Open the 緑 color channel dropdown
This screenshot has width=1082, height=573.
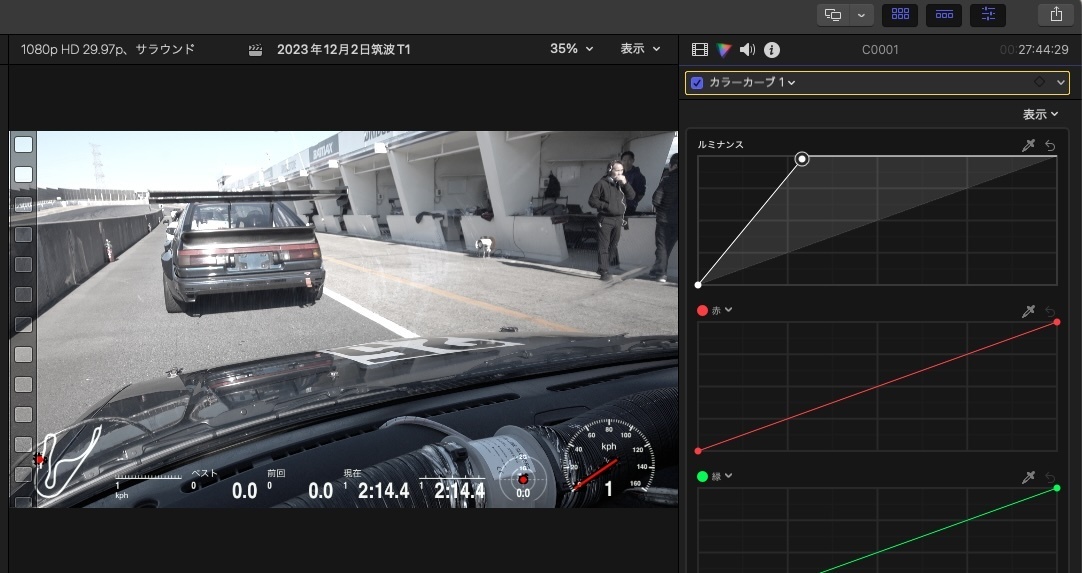coord(722,476)
